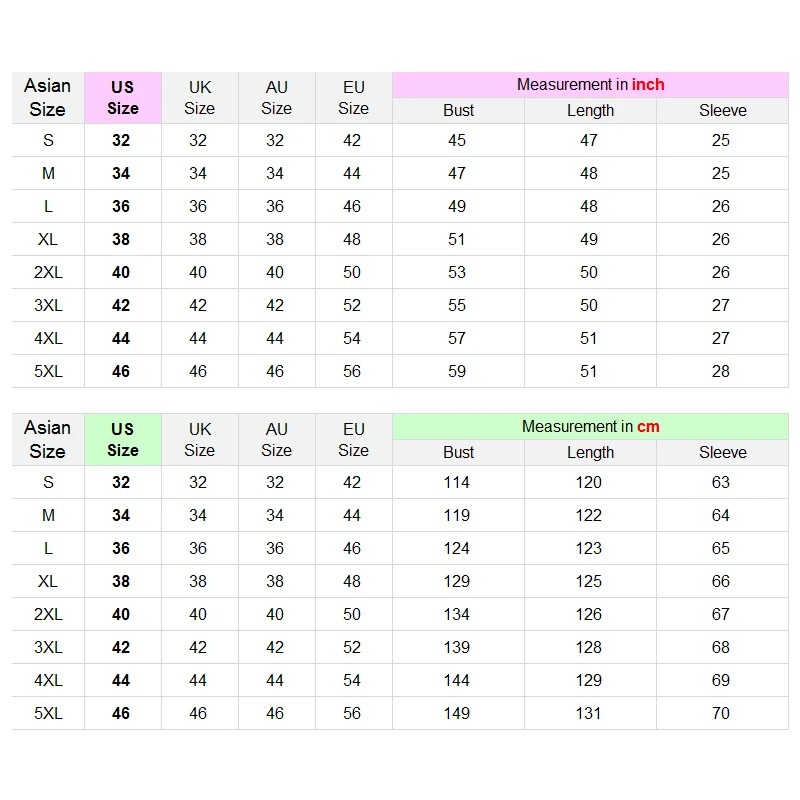The width and height of the screenshot is (800, 800).
Task: Select the Measurement in cm header
Action: (590, 427)
